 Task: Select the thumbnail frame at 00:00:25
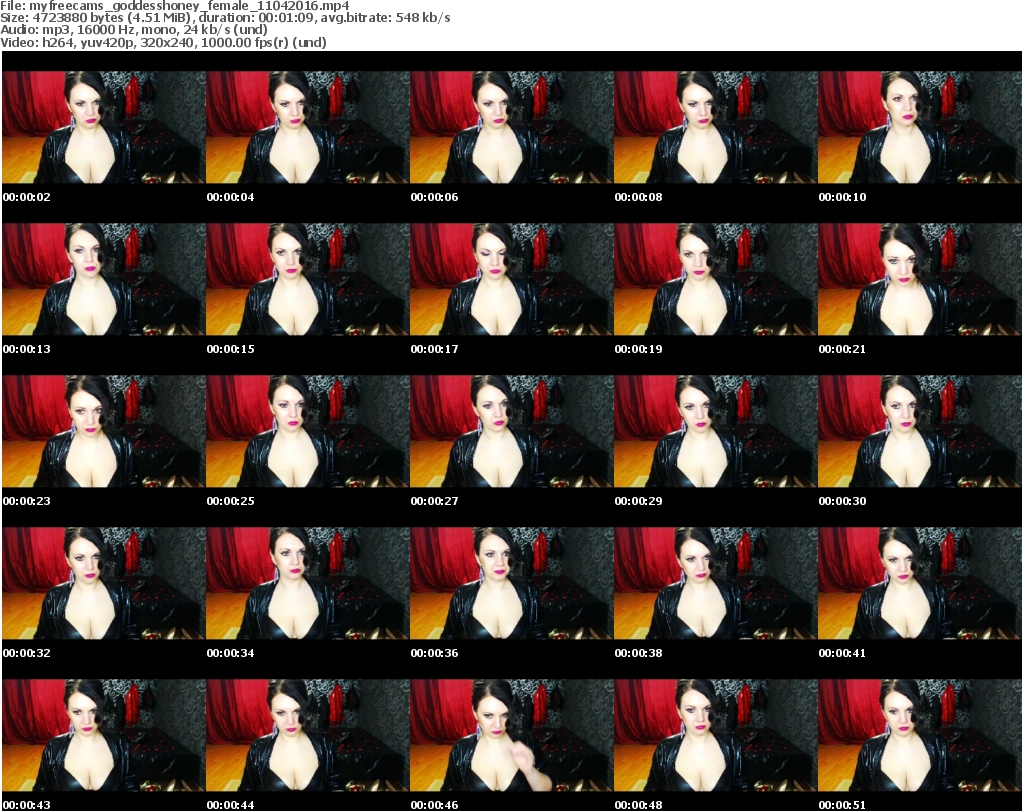(x=308, y=431)
